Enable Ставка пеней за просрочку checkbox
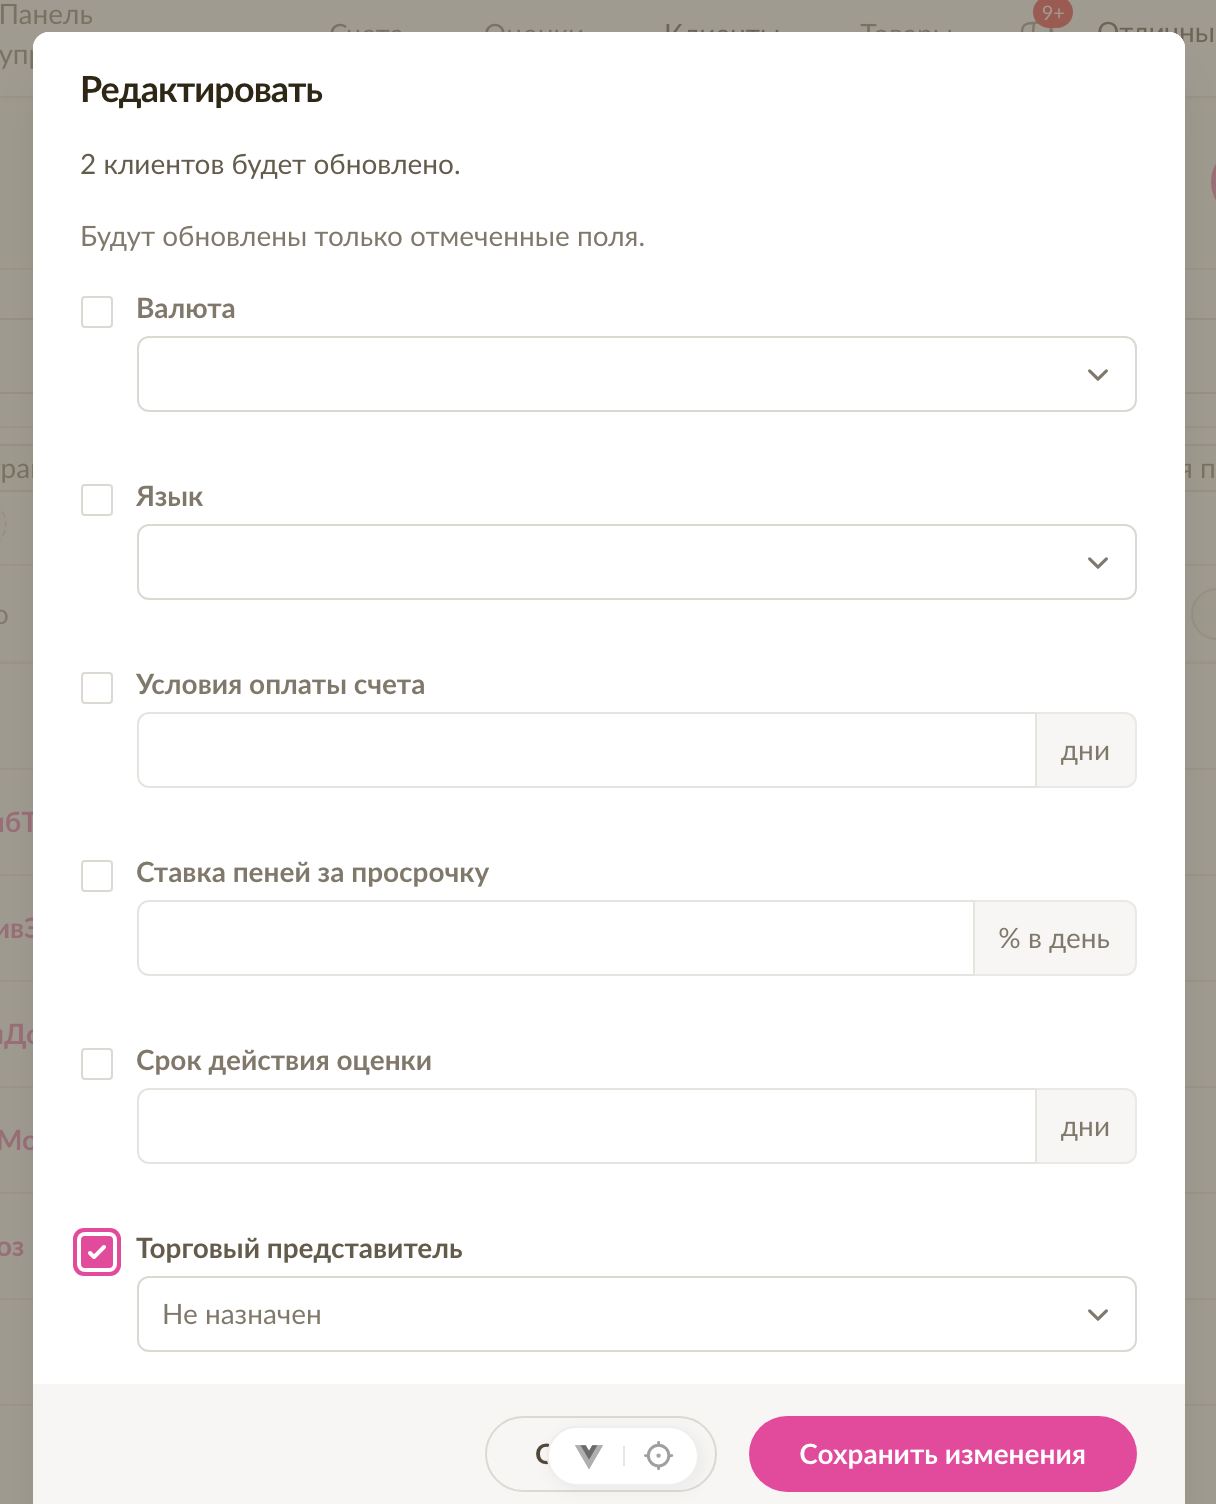The width and height of the screenshot is (1216, 1504). [97, 875]
